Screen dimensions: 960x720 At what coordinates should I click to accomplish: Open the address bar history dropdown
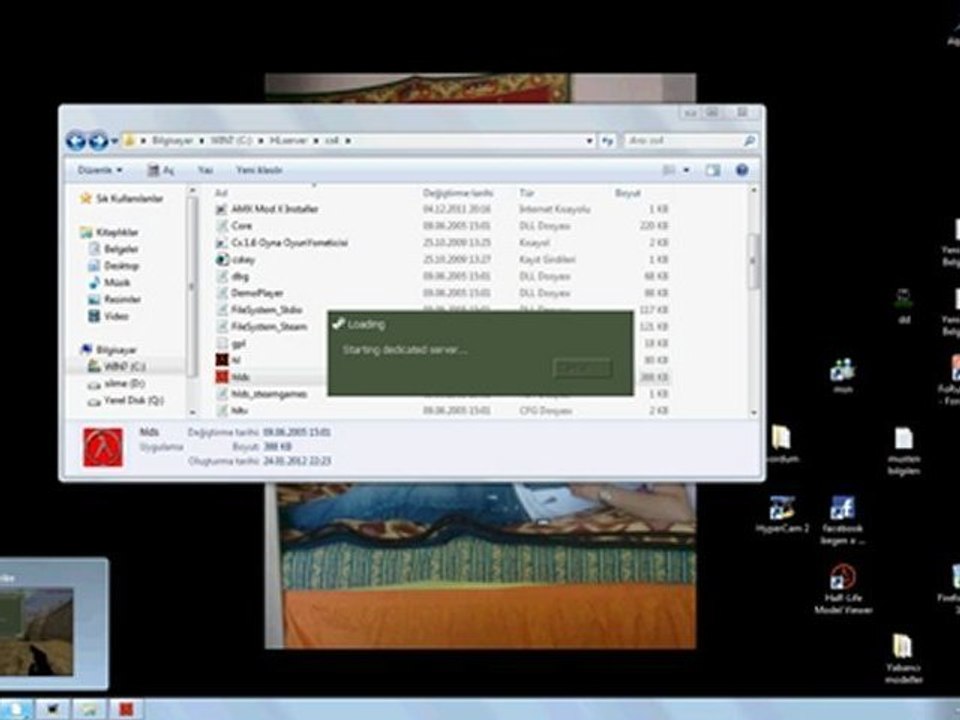(590, 141)
